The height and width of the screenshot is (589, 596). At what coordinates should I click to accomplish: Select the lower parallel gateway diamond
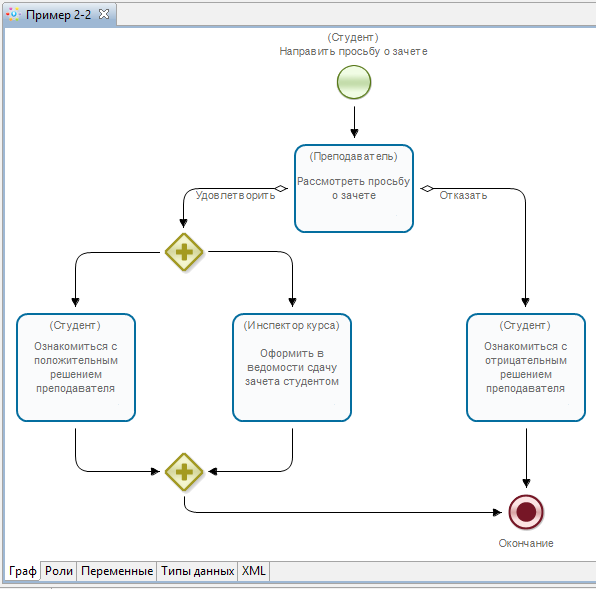184,472
